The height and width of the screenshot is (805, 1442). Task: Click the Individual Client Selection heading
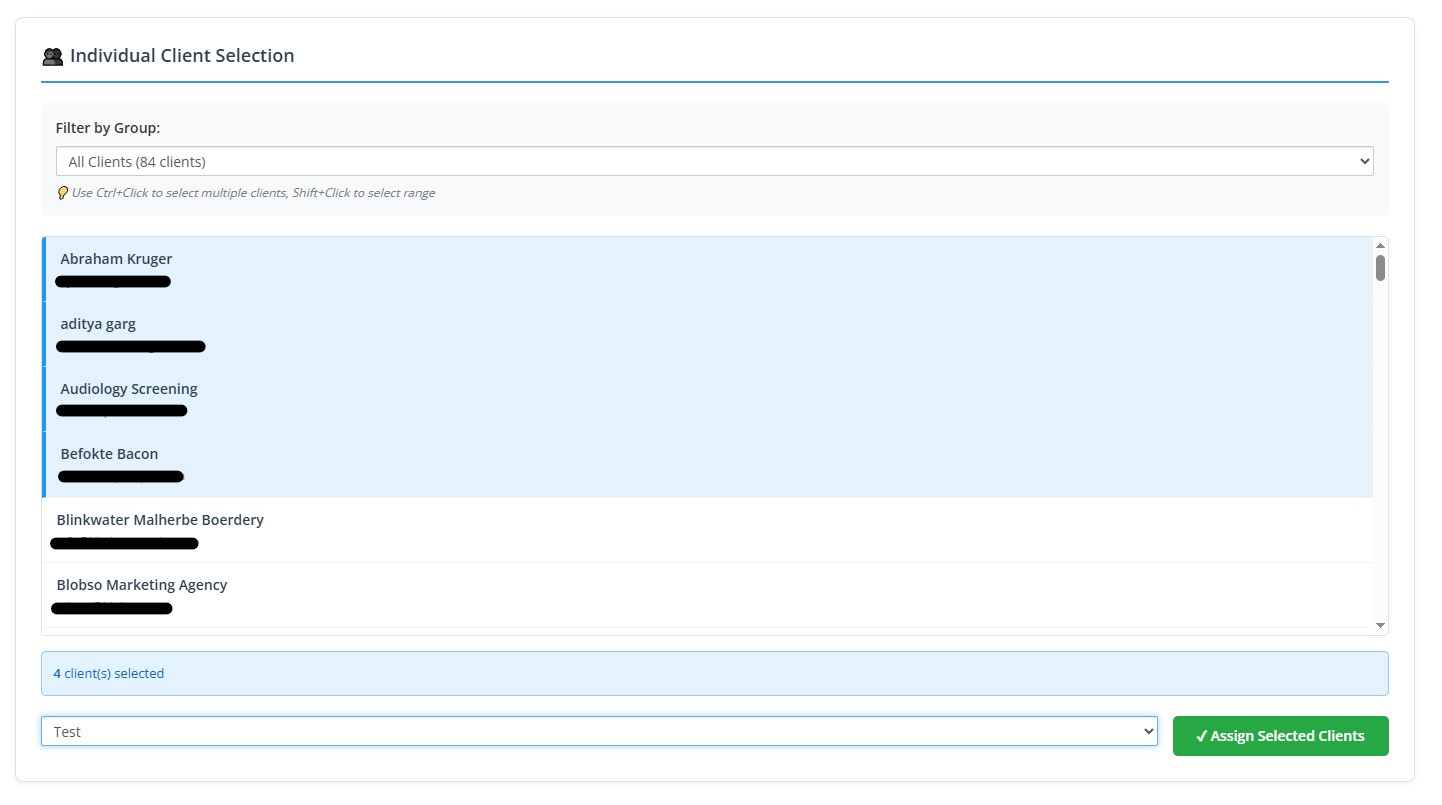tap(182, 56)
